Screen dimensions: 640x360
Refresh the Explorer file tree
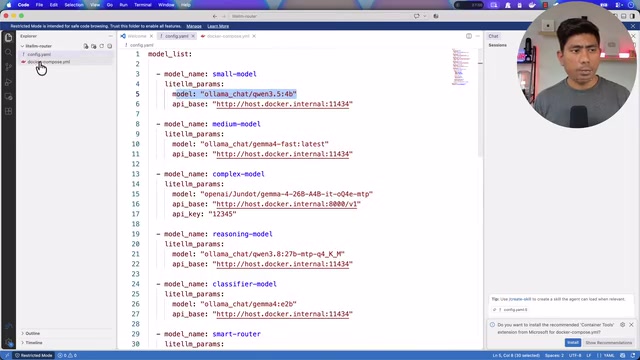point(102,46)
